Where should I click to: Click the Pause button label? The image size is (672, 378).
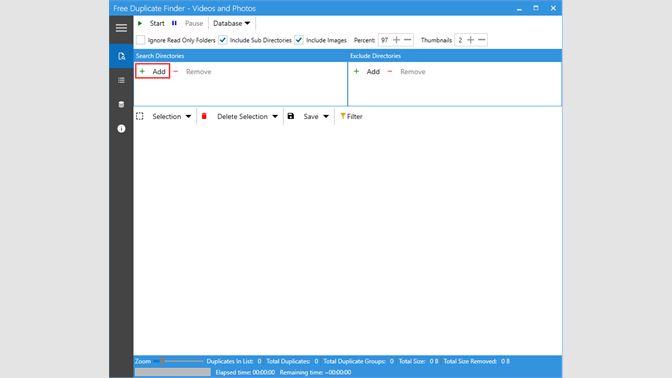tap(194, 23)
